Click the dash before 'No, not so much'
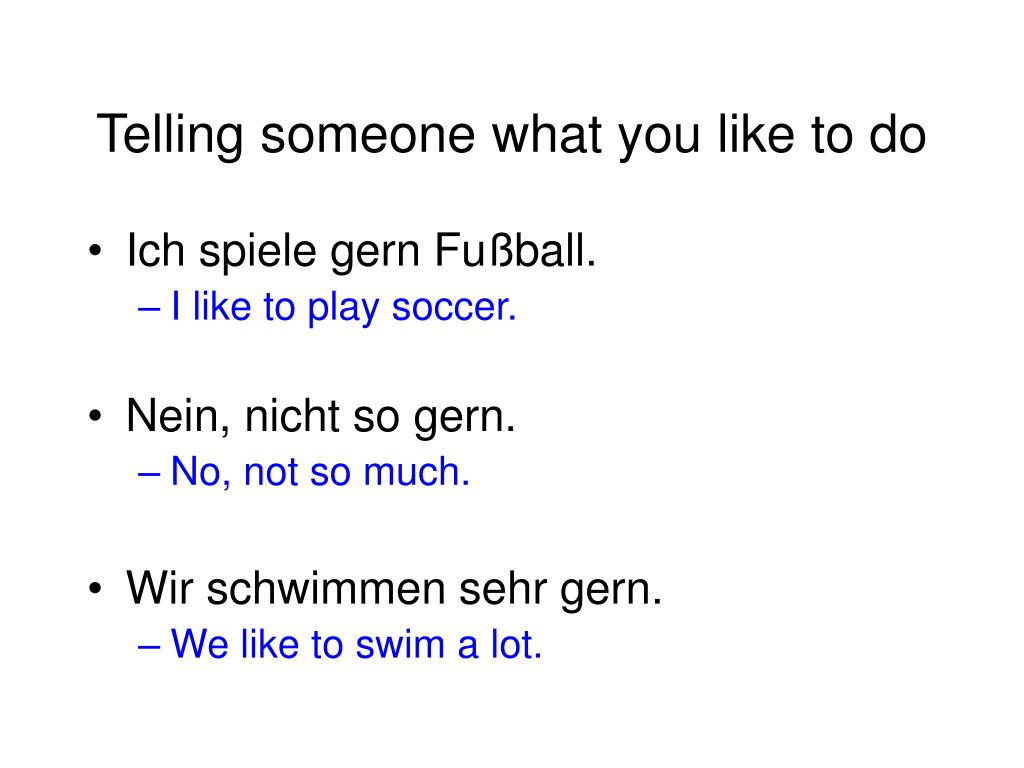 (x=149, y=475)
